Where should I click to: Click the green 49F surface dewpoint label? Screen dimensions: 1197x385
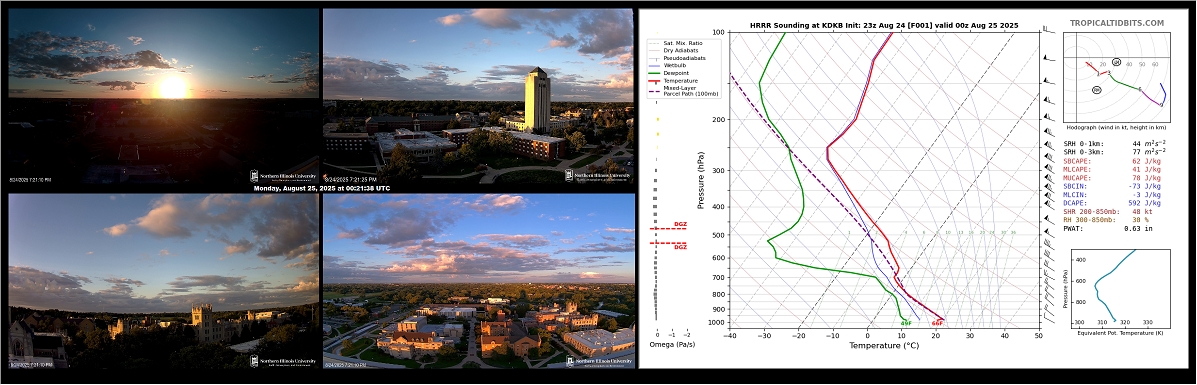click(x=905, y=323)
